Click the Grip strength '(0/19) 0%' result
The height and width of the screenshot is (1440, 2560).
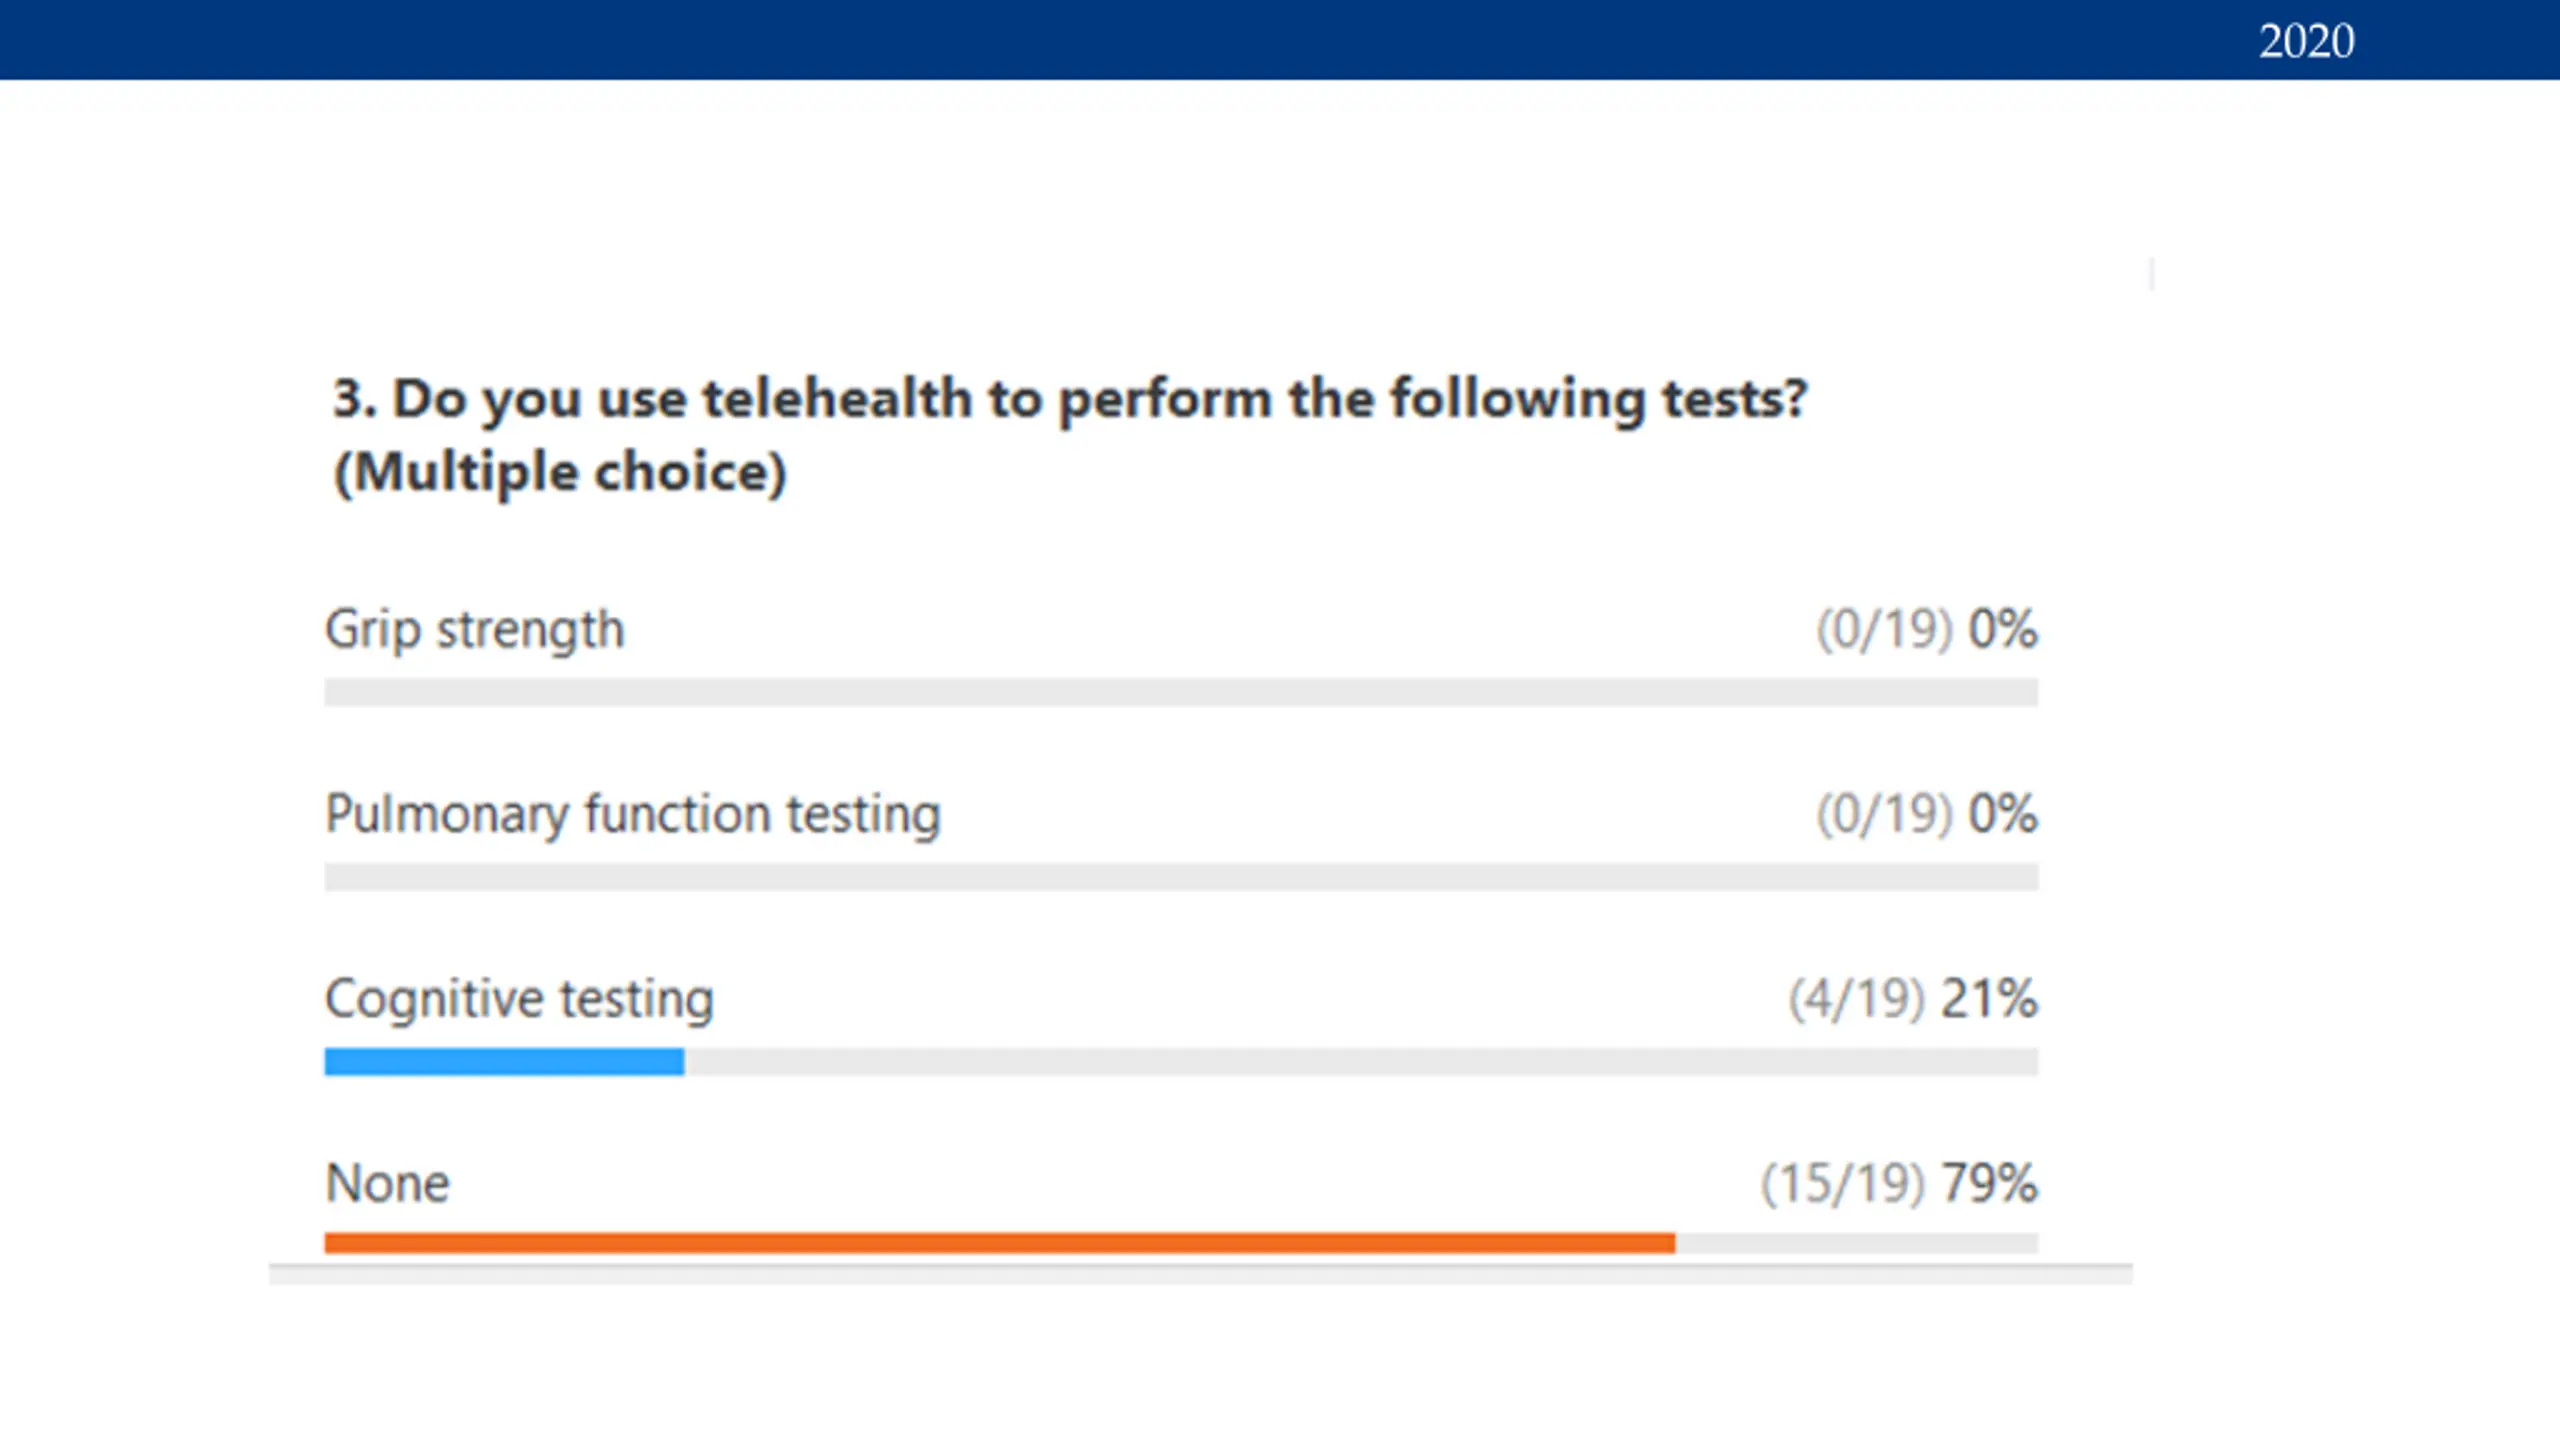coord(1927,630)
